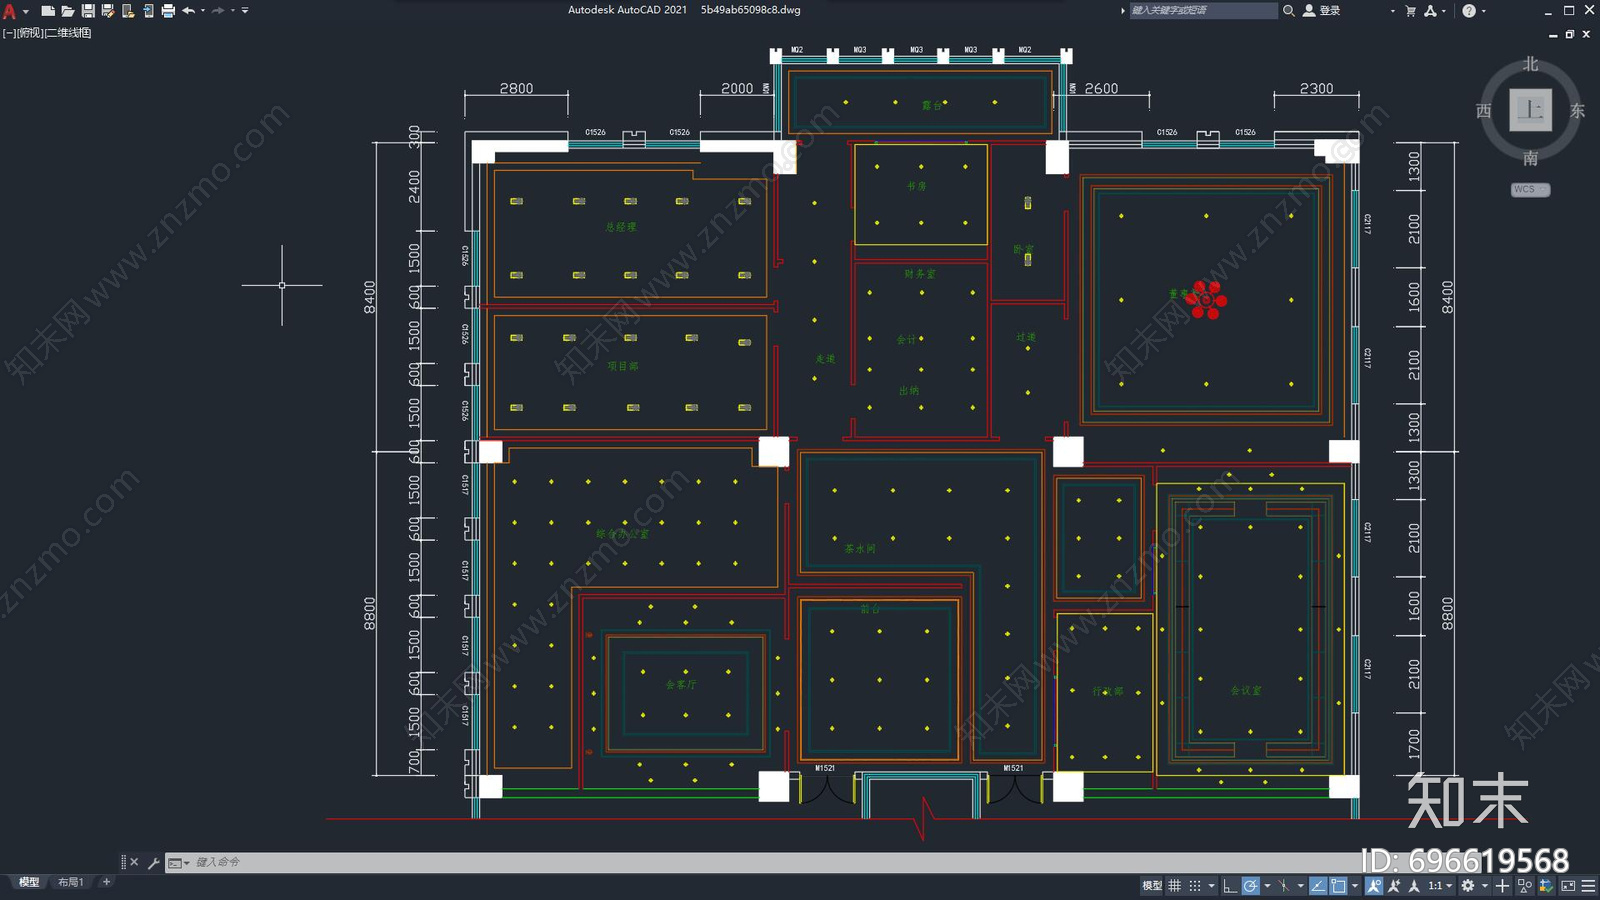The image size is (1600, 900).
Task: Close the command line with X icon
Action: (134, 862)
